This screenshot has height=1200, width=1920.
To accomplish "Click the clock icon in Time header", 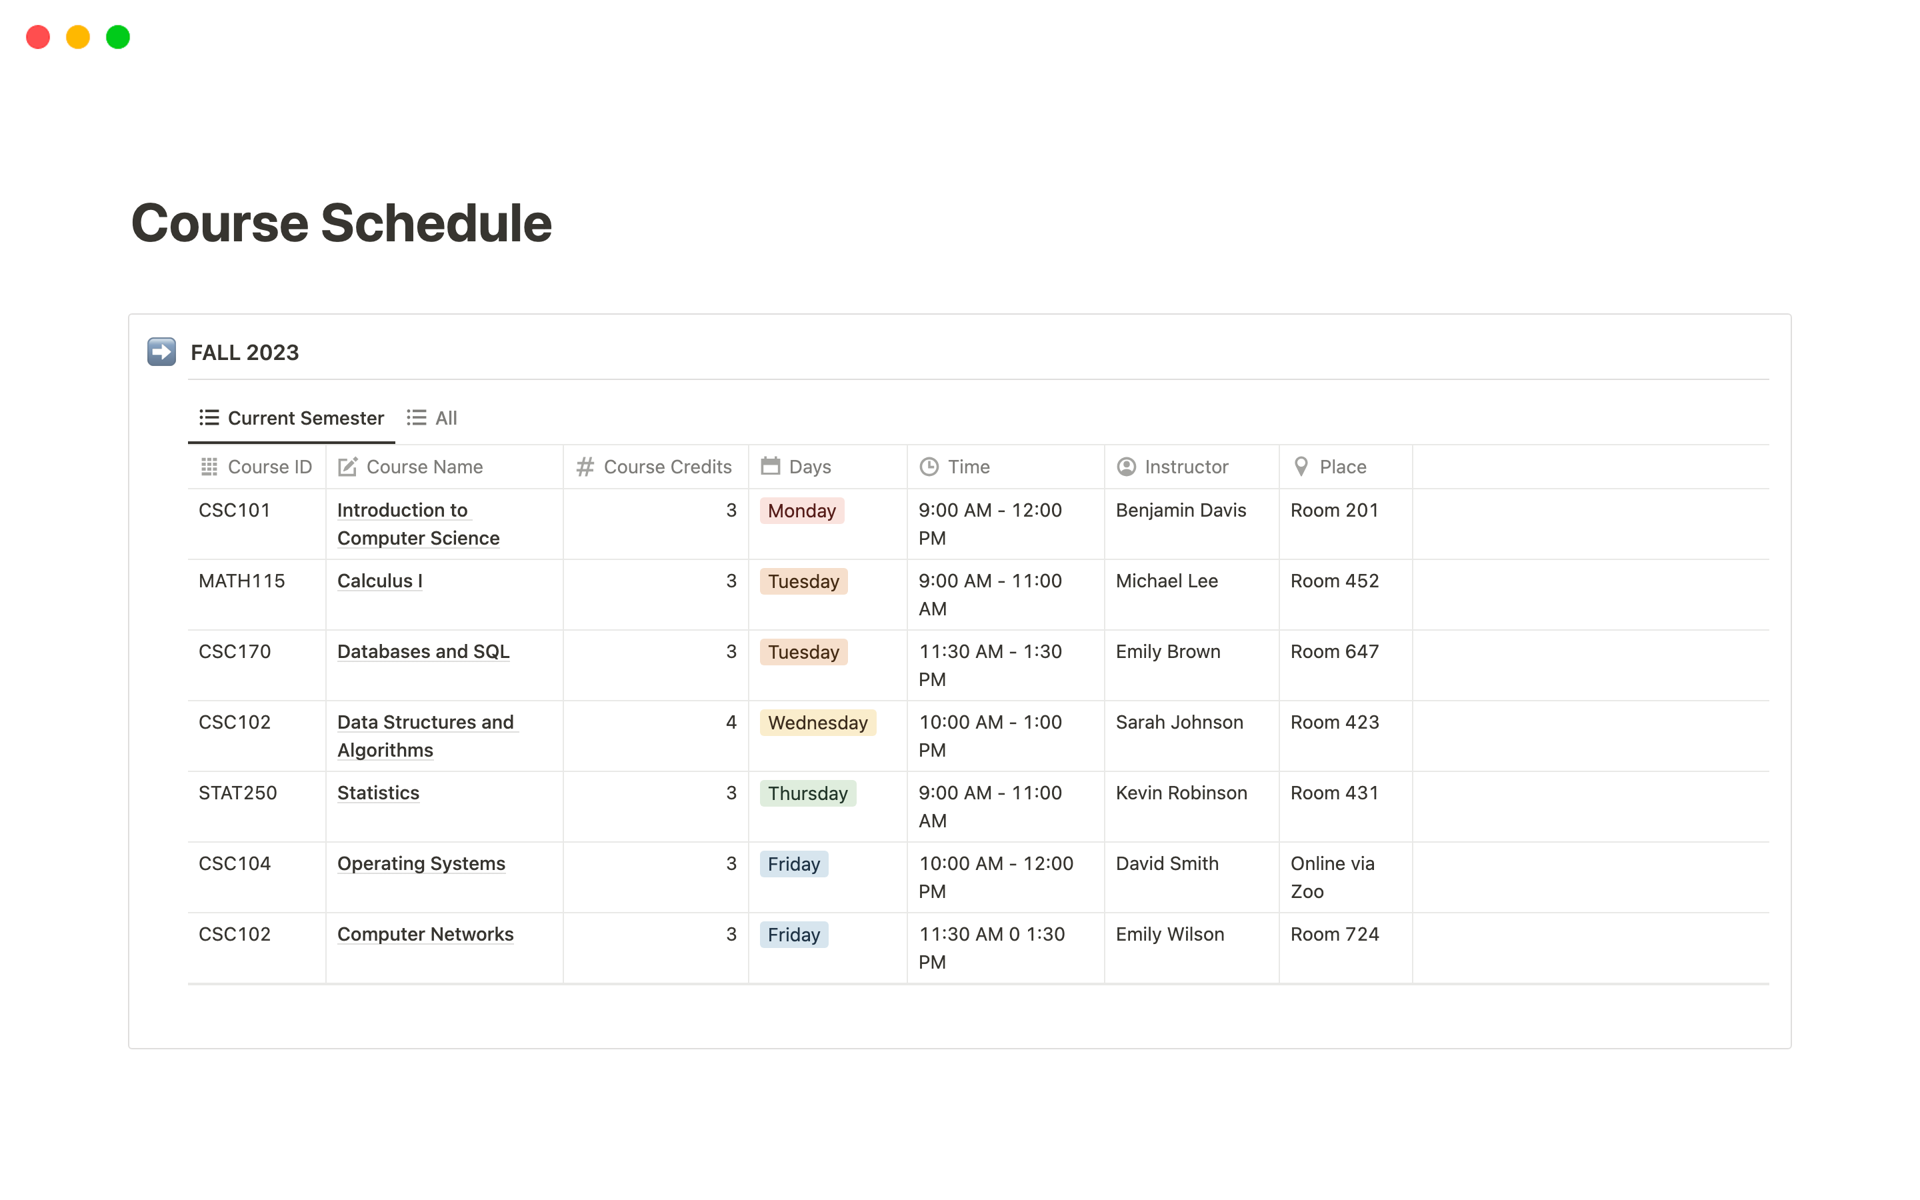I will (929, 467).
